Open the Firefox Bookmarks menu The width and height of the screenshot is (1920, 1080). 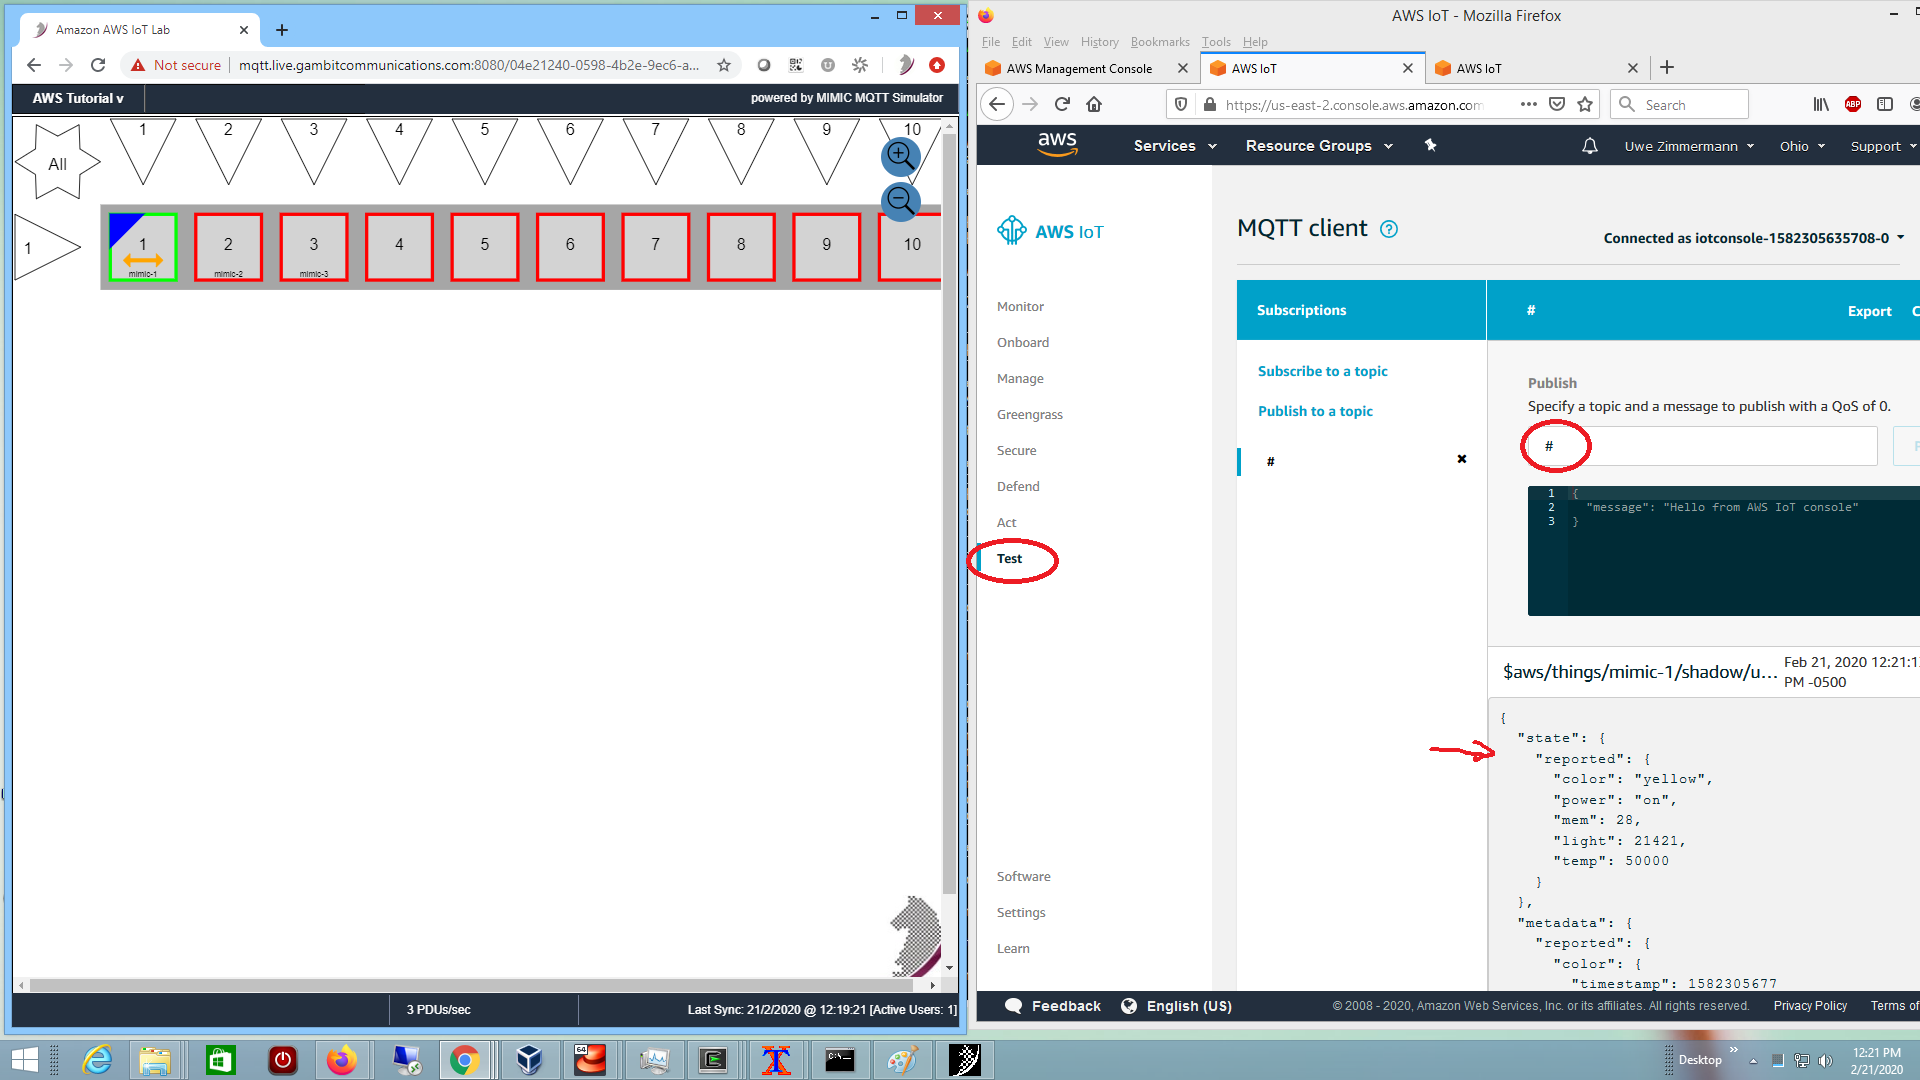(x=1160, y=42)
